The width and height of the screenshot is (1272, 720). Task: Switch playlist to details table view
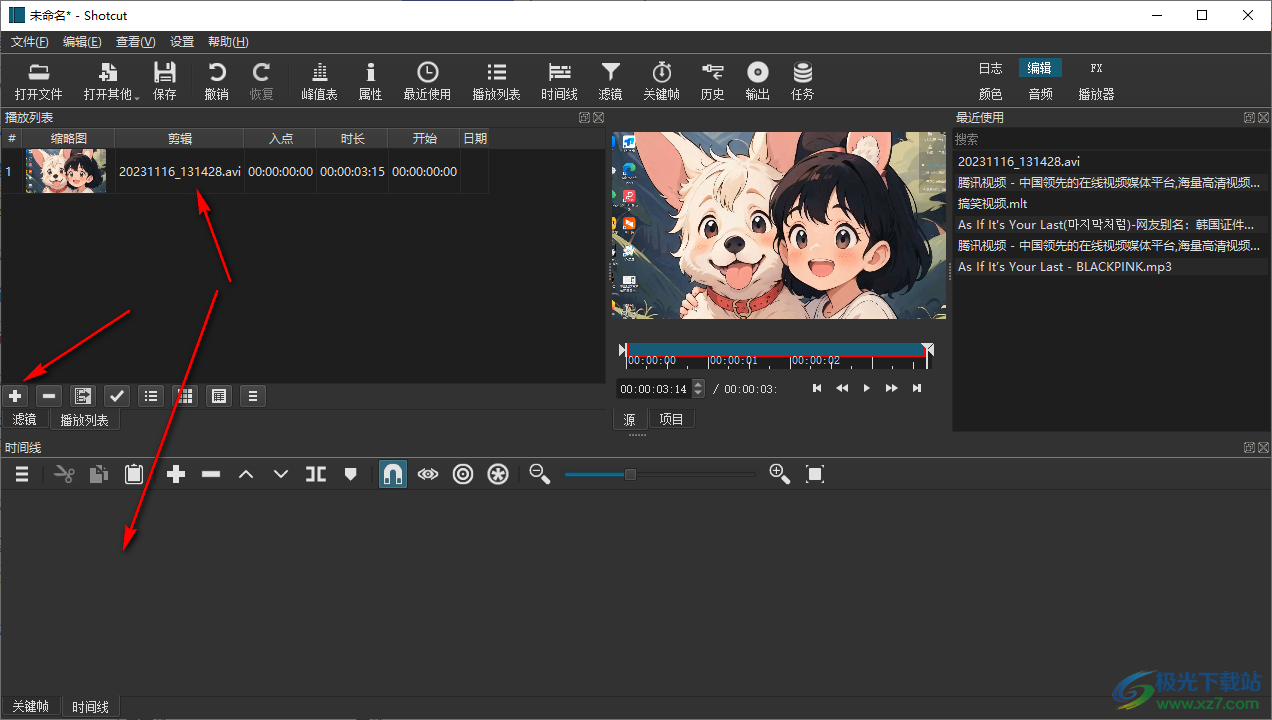pos(219,396)
